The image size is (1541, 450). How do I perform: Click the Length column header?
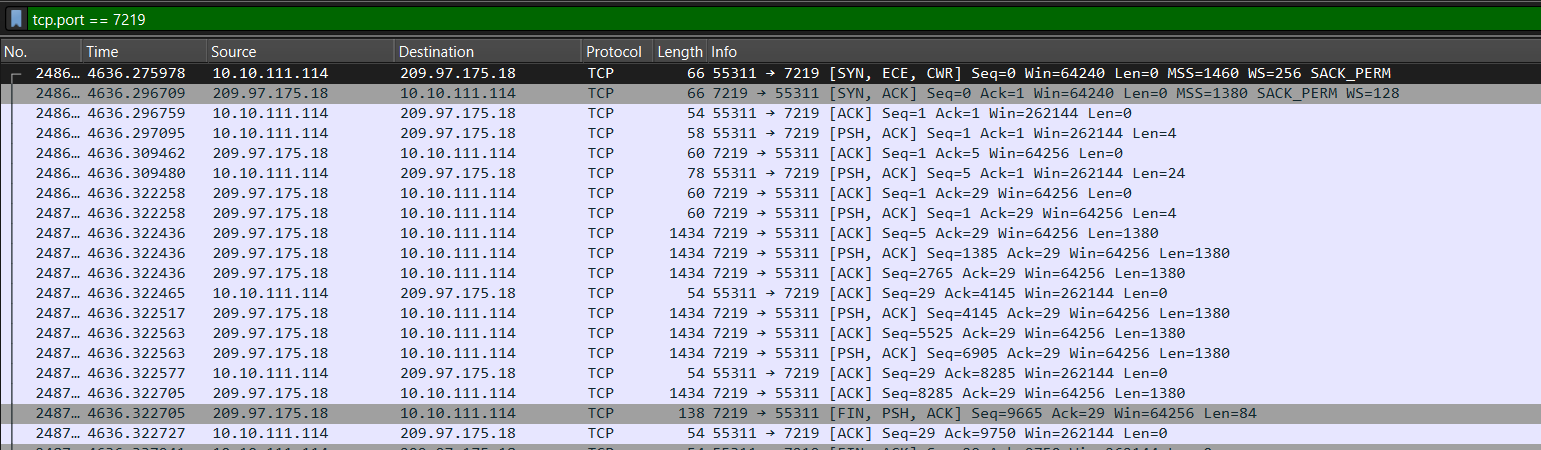(679, 52)
